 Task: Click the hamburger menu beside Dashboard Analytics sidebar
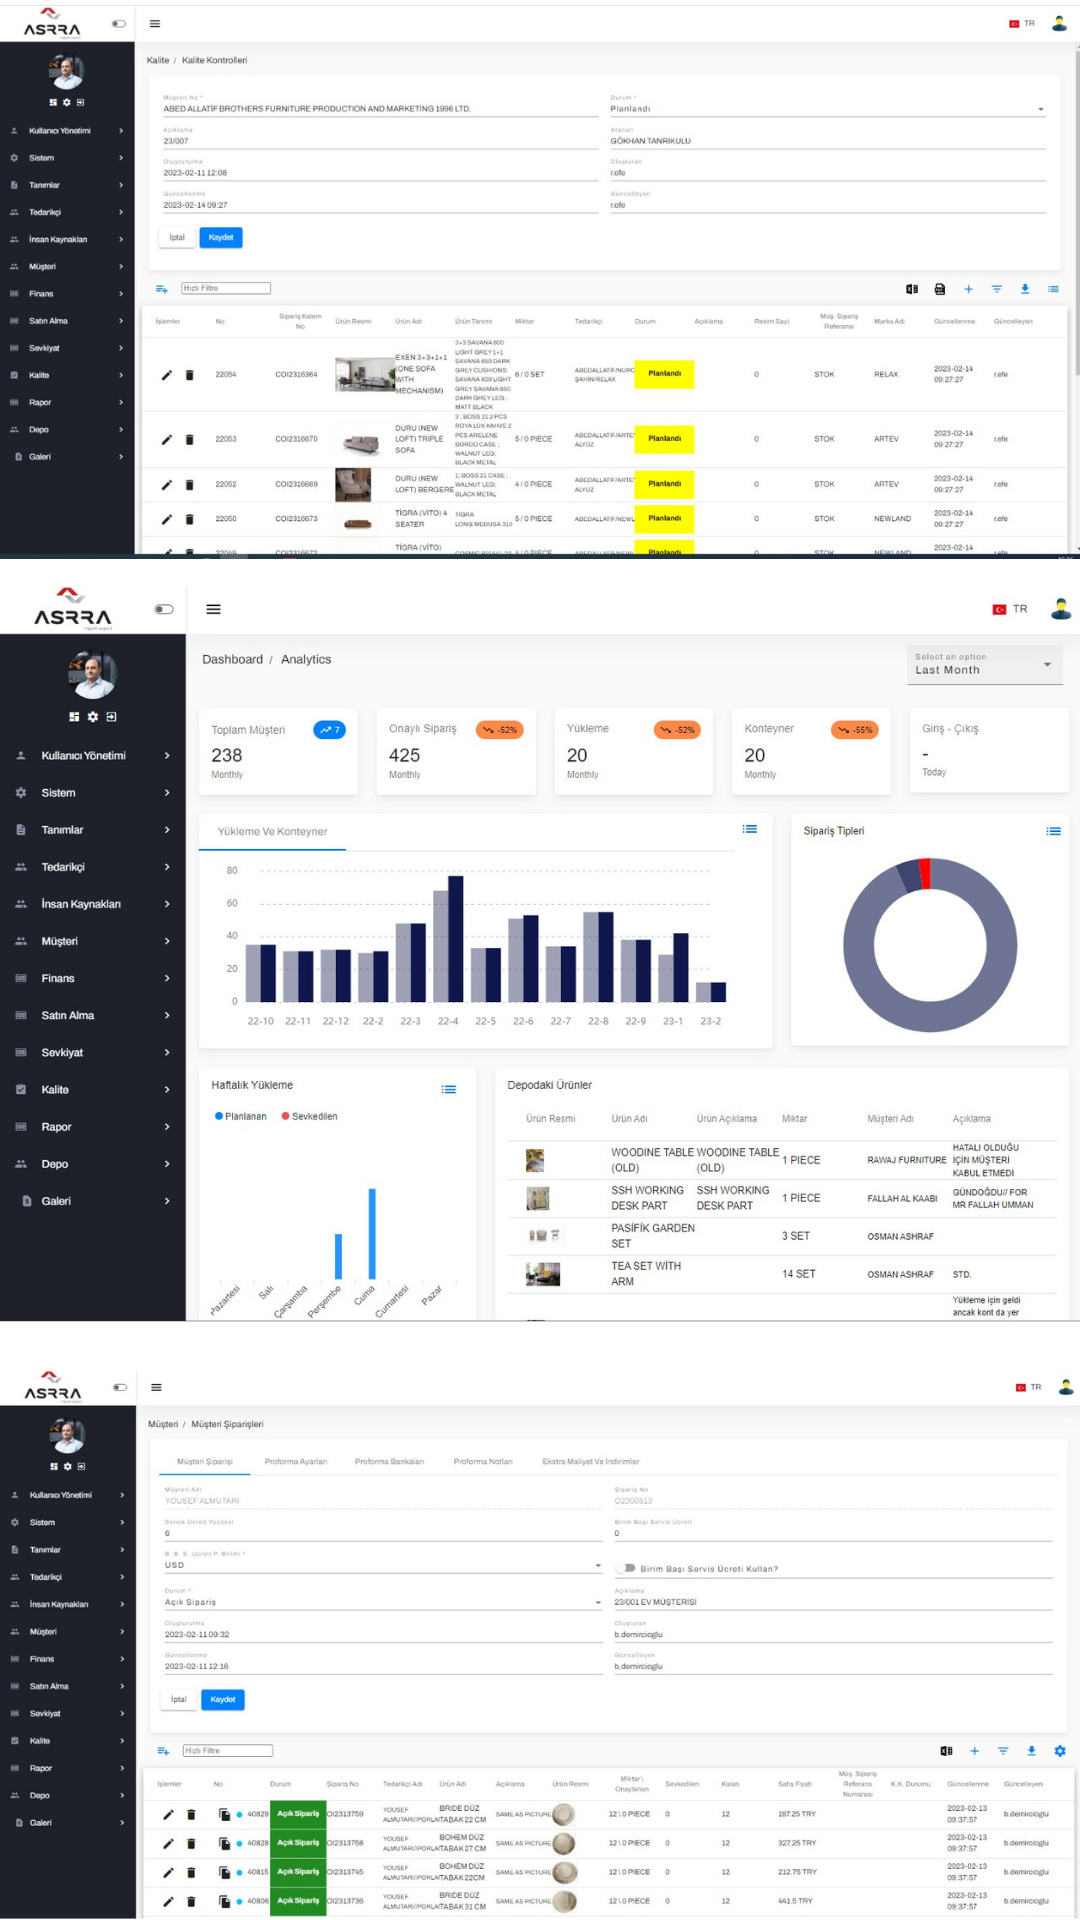[213, 609]
